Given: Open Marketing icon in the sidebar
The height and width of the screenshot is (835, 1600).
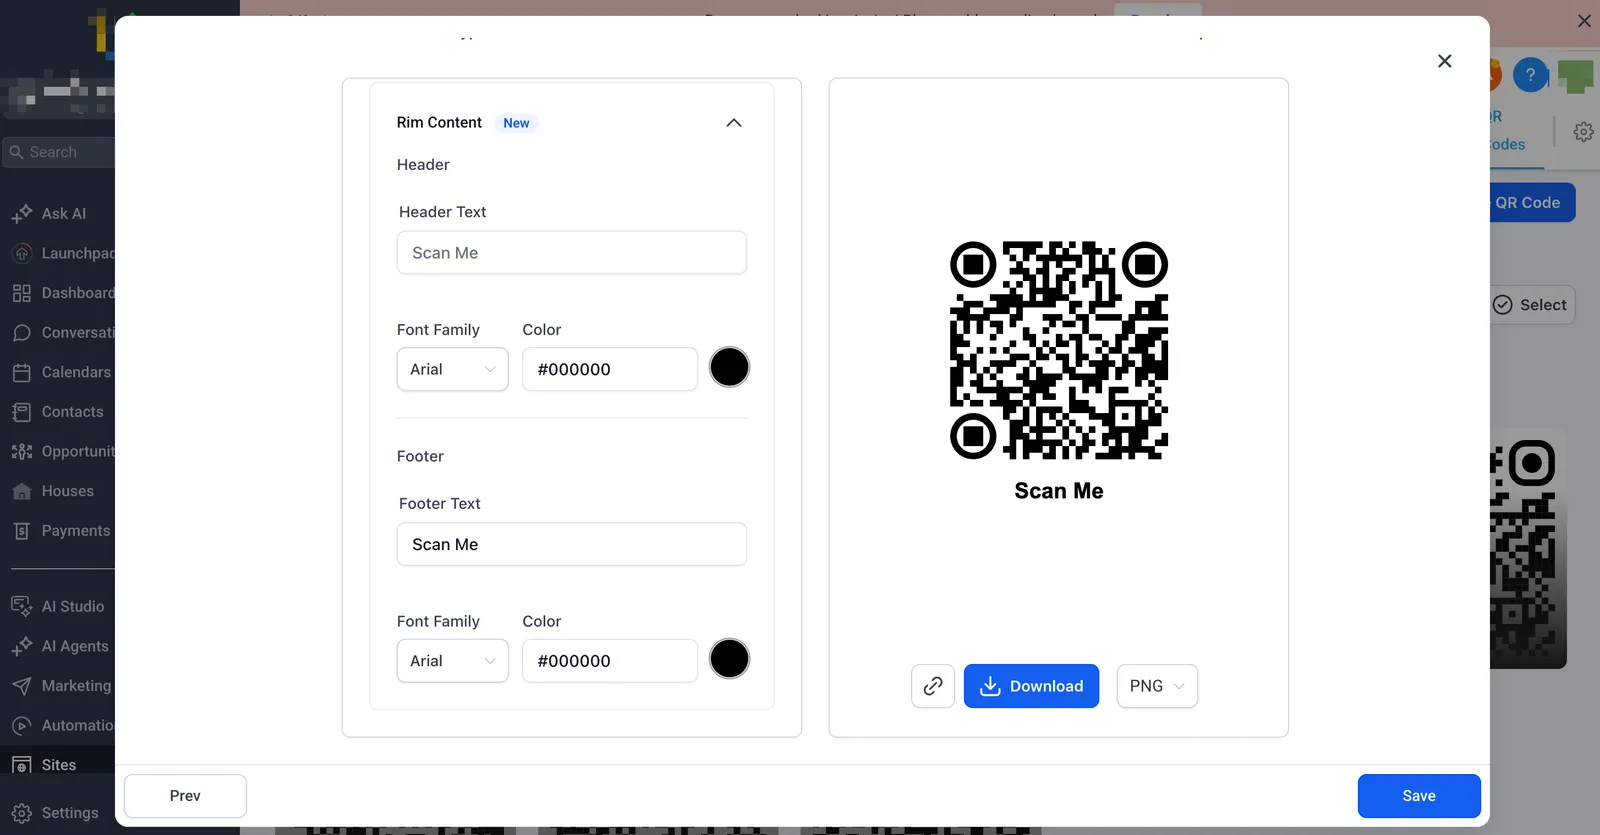Looking at the screenshot, I should 22,686.
